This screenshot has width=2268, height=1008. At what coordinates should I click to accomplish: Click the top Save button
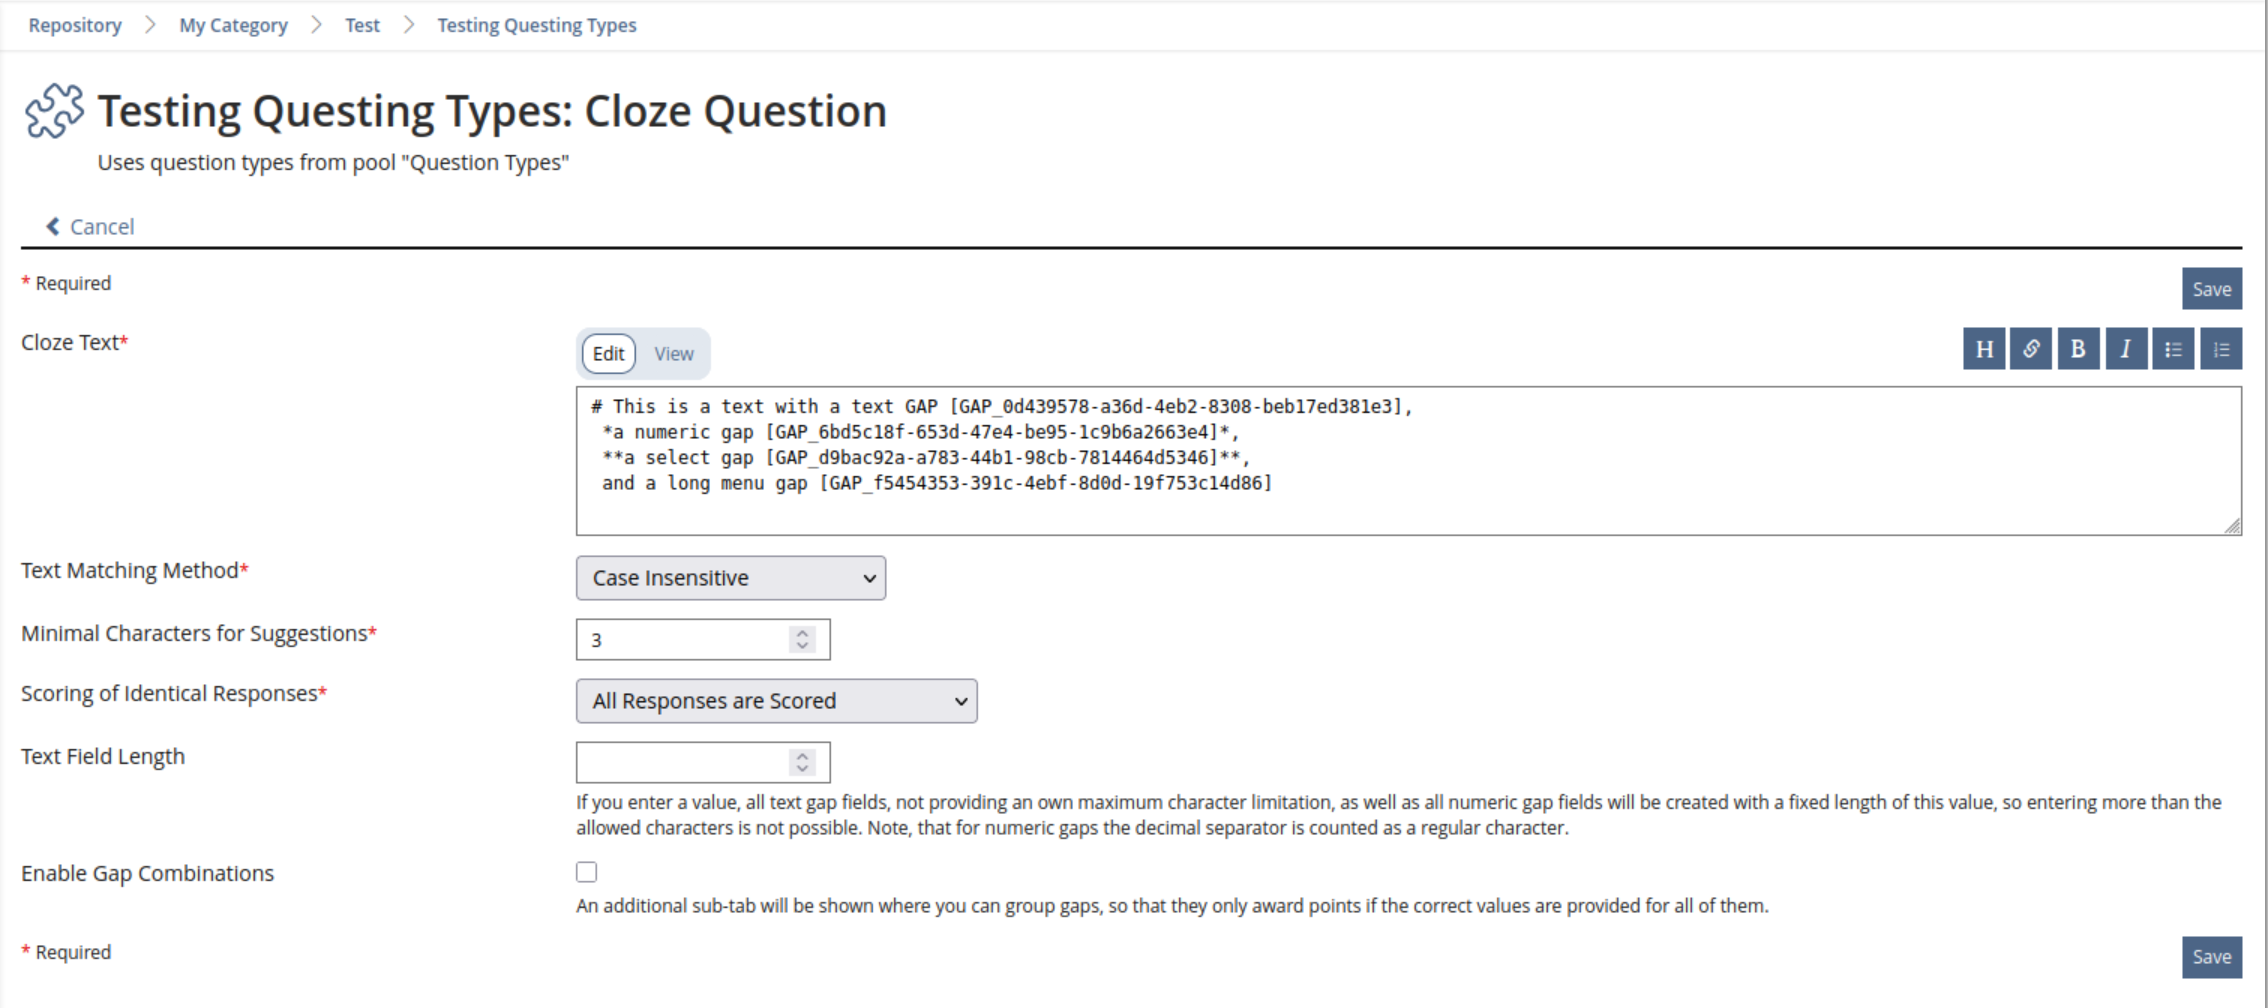click(2212, 289)
